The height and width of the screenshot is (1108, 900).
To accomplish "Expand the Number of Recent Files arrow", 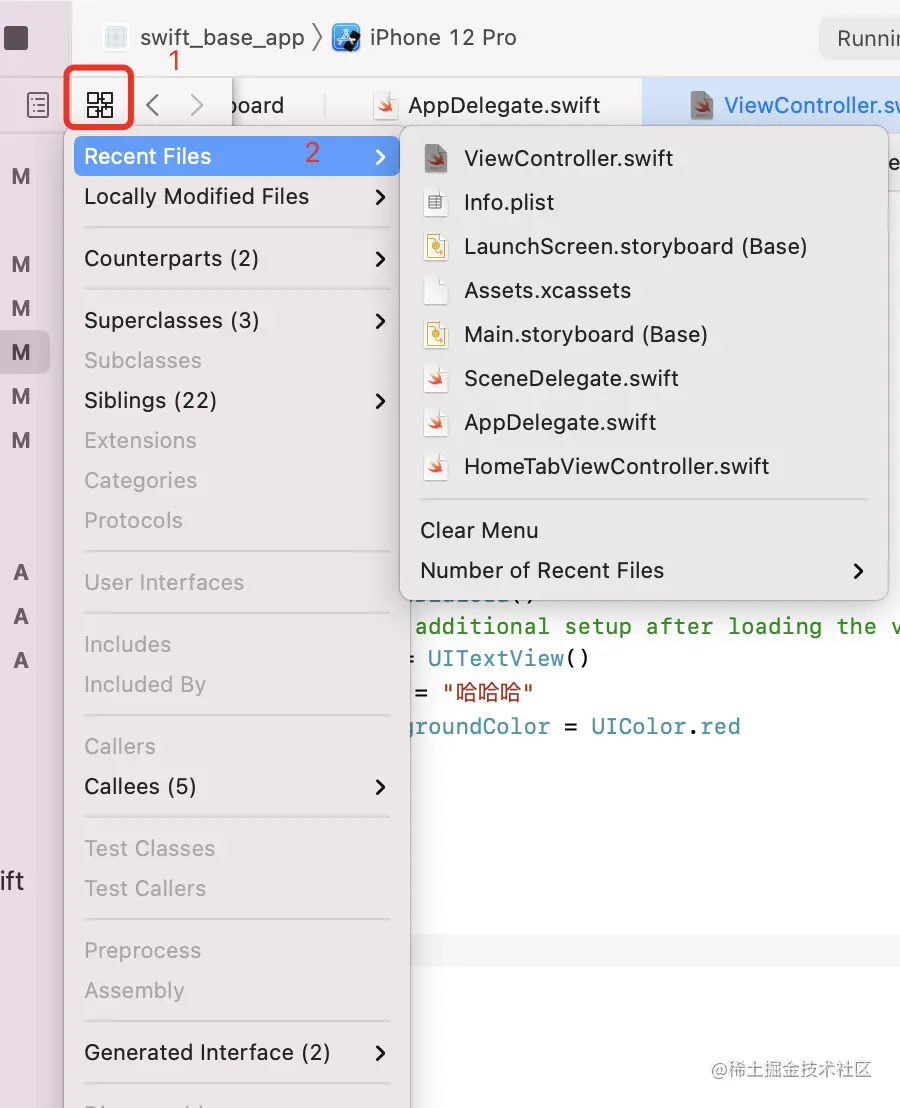I will (x=858, y=571).
